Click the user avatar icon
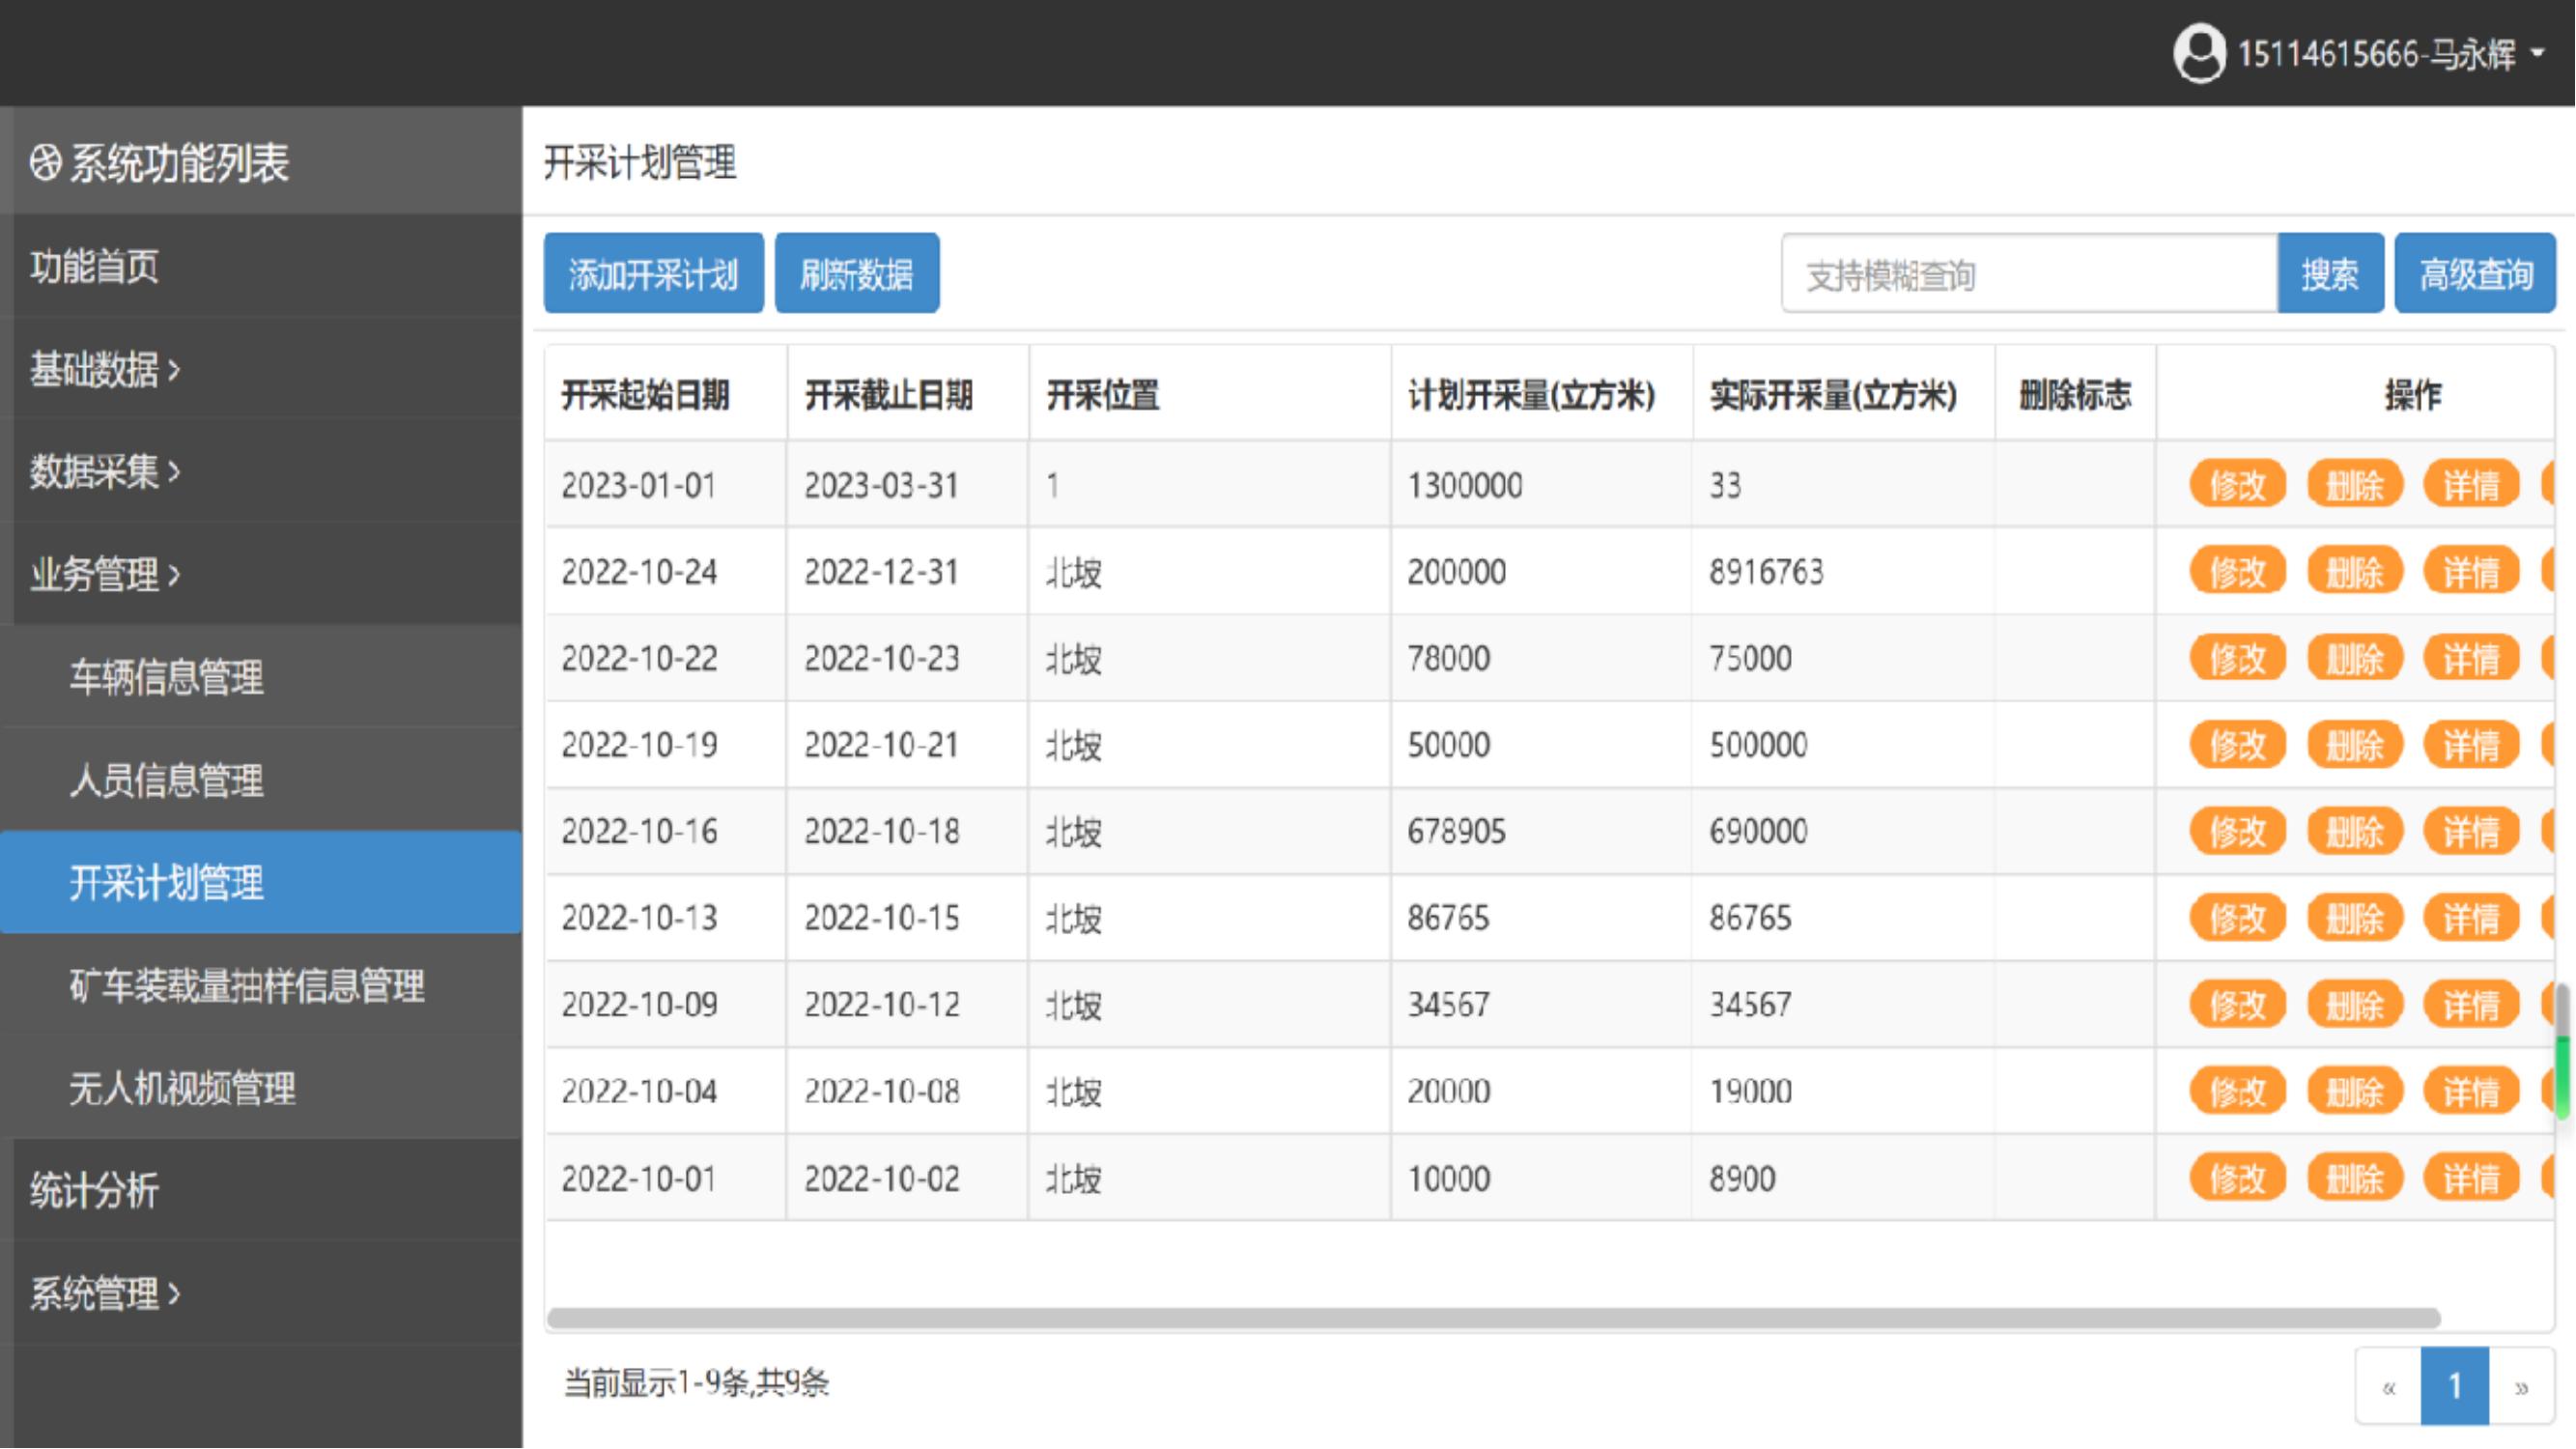 [2199, 54]
